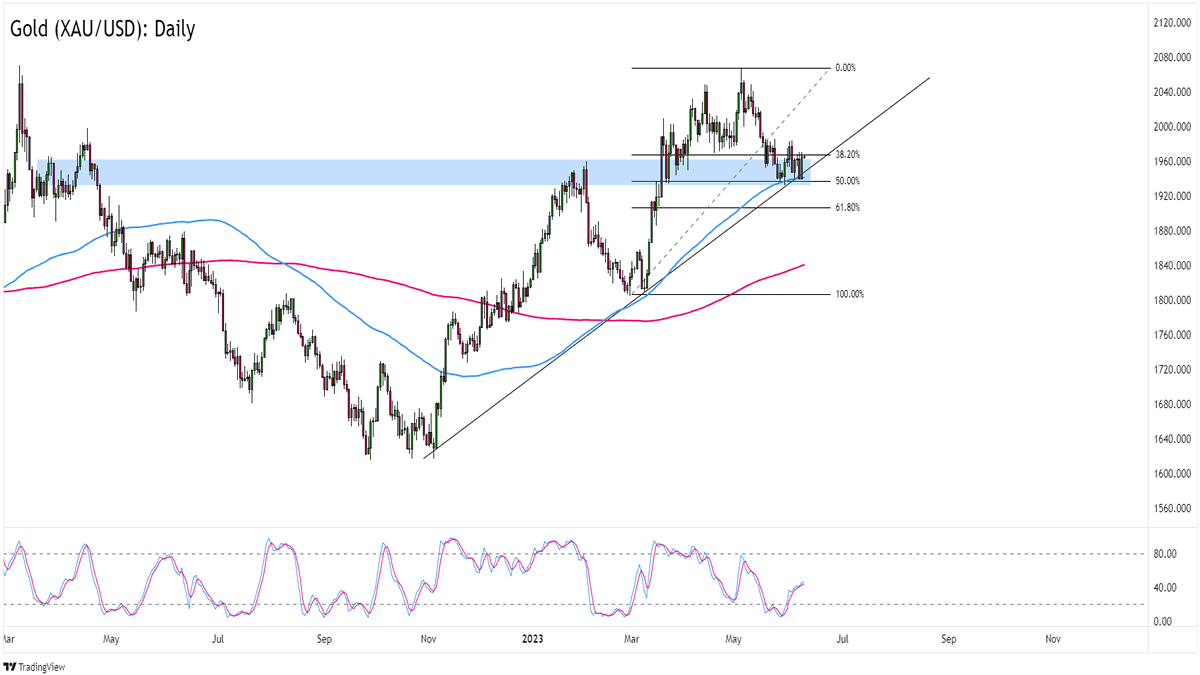Click the TradingView logo icon

point(12,666)
